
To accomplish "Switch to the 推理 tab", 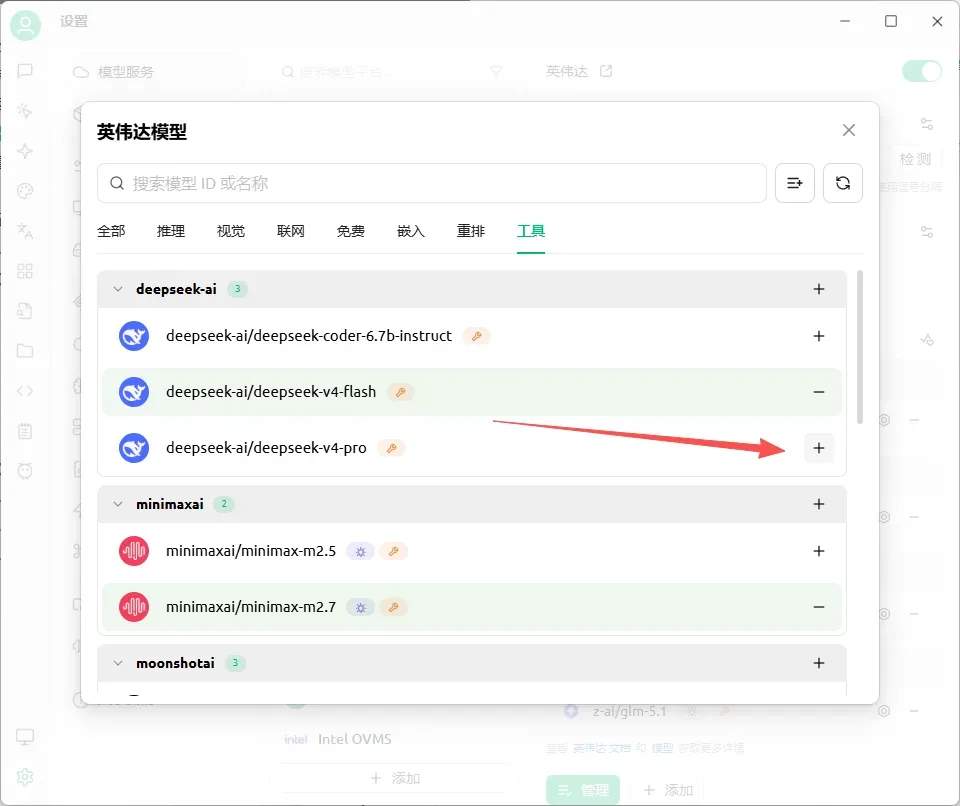I will [x=171, y=232].
